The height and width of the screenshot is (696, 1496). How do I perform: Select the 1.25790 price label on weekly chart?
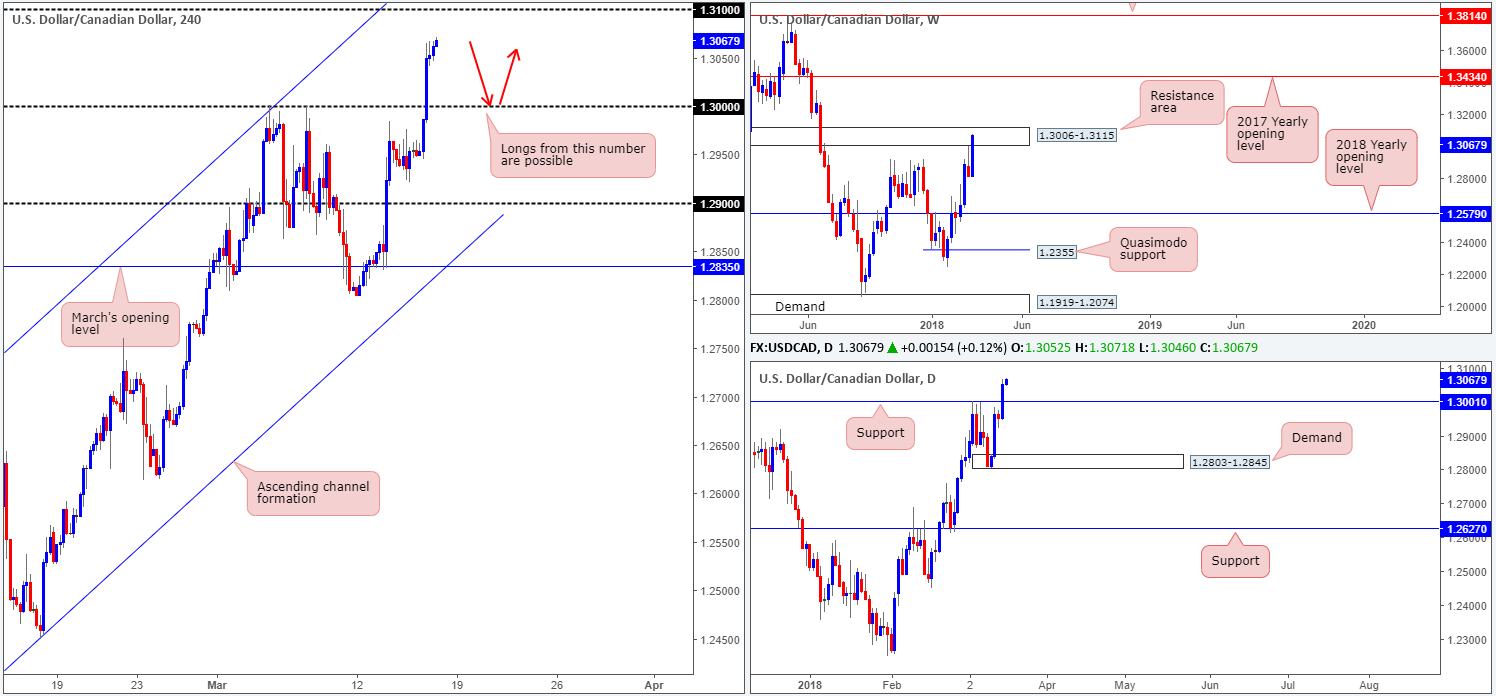click(1466, 214)
